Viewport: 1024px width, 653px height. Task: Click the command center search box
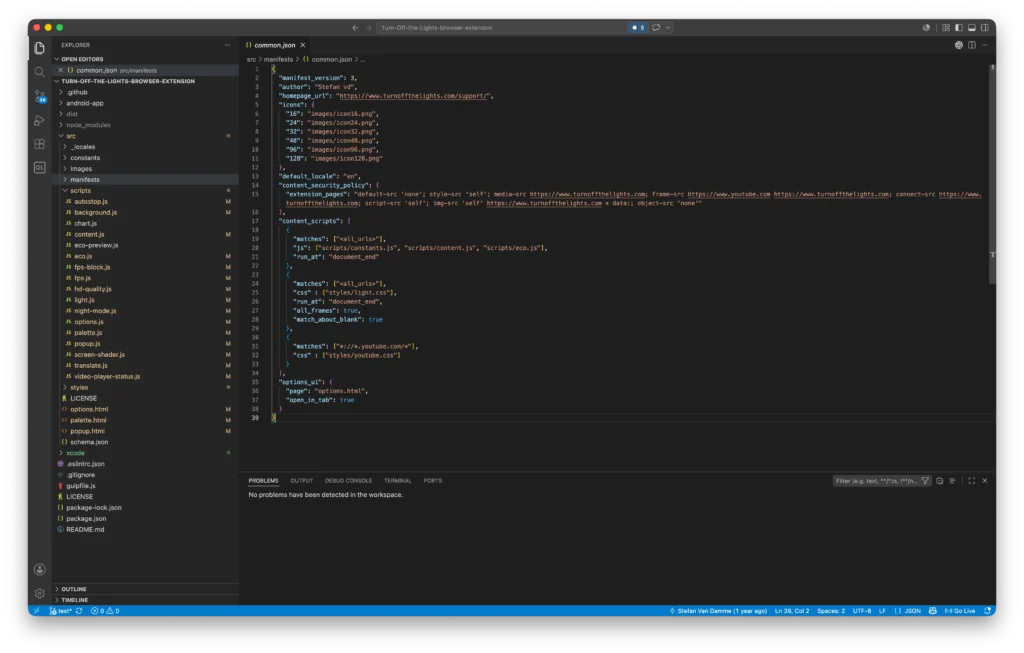(x=502, y=27)
